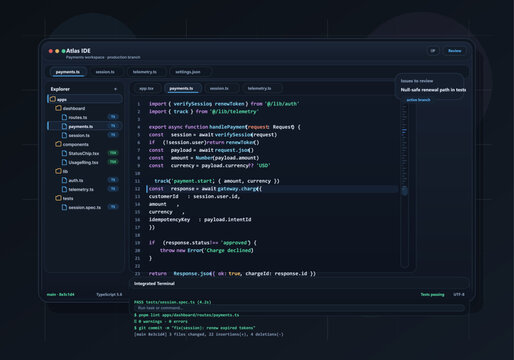Click the Explorer panel title
Screen dimensions: 514x360
[x=60, y=89]
